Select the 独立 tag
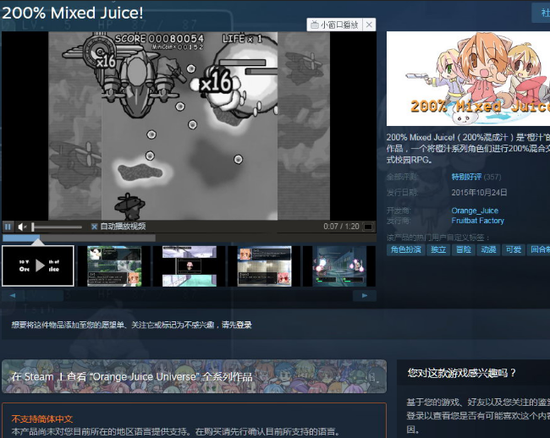550x438 pixels. click(x=438, y=250)
